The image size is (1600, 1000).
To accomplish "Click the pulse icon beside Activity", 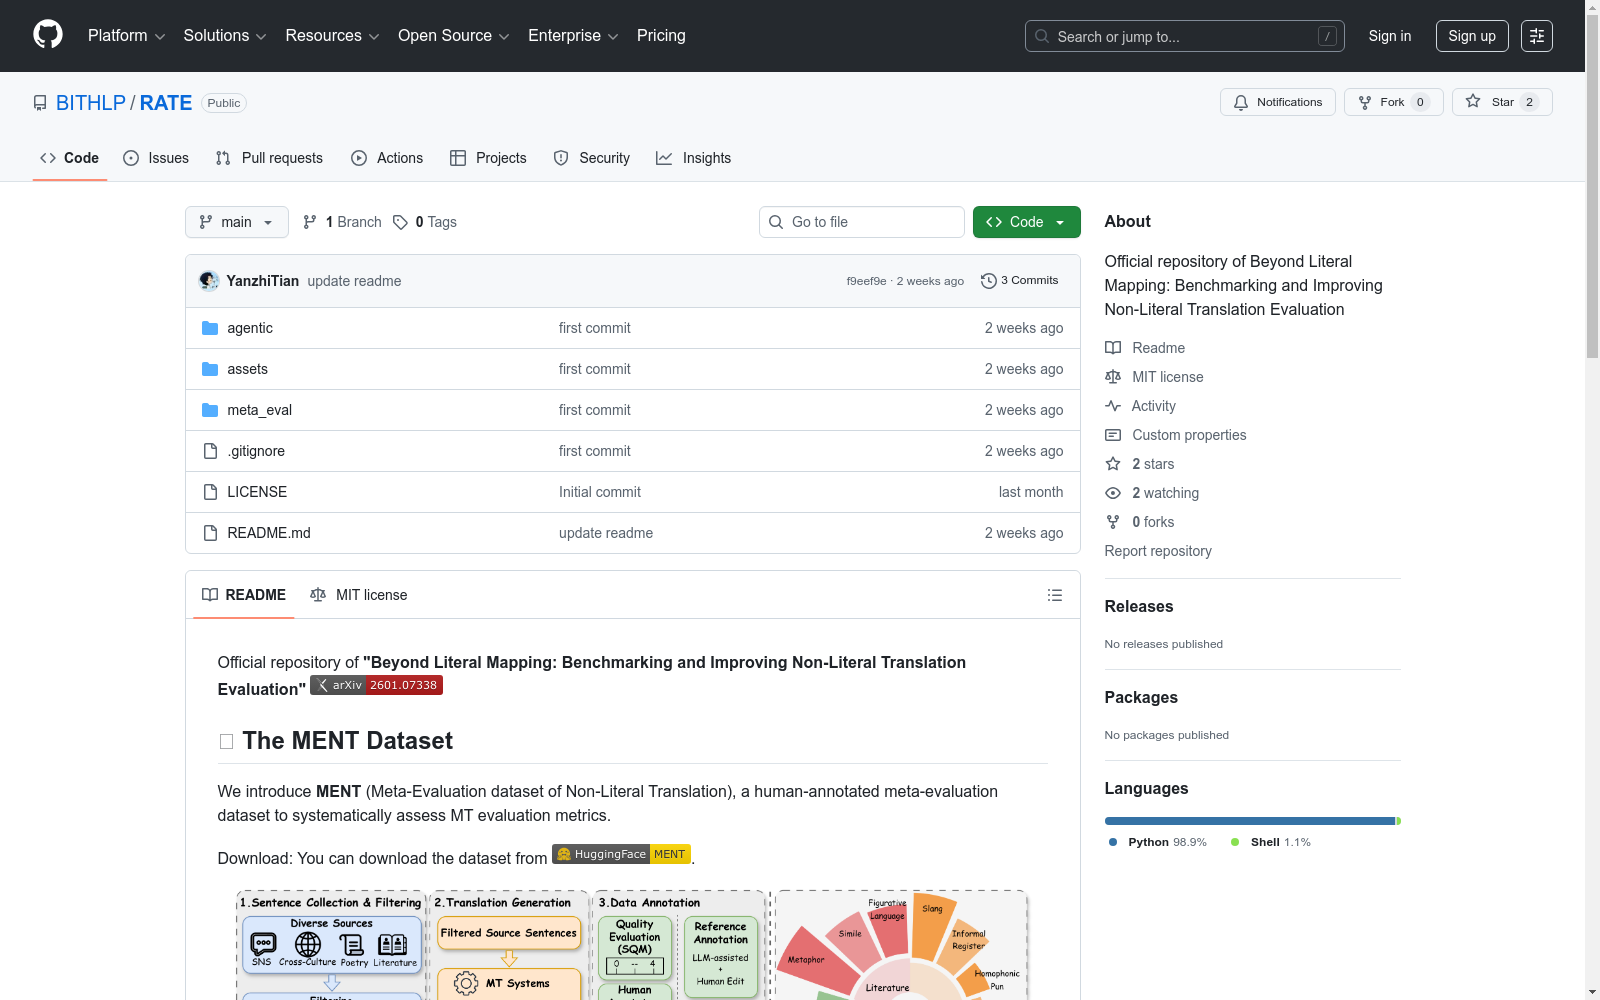I will tap(1113, 406).
